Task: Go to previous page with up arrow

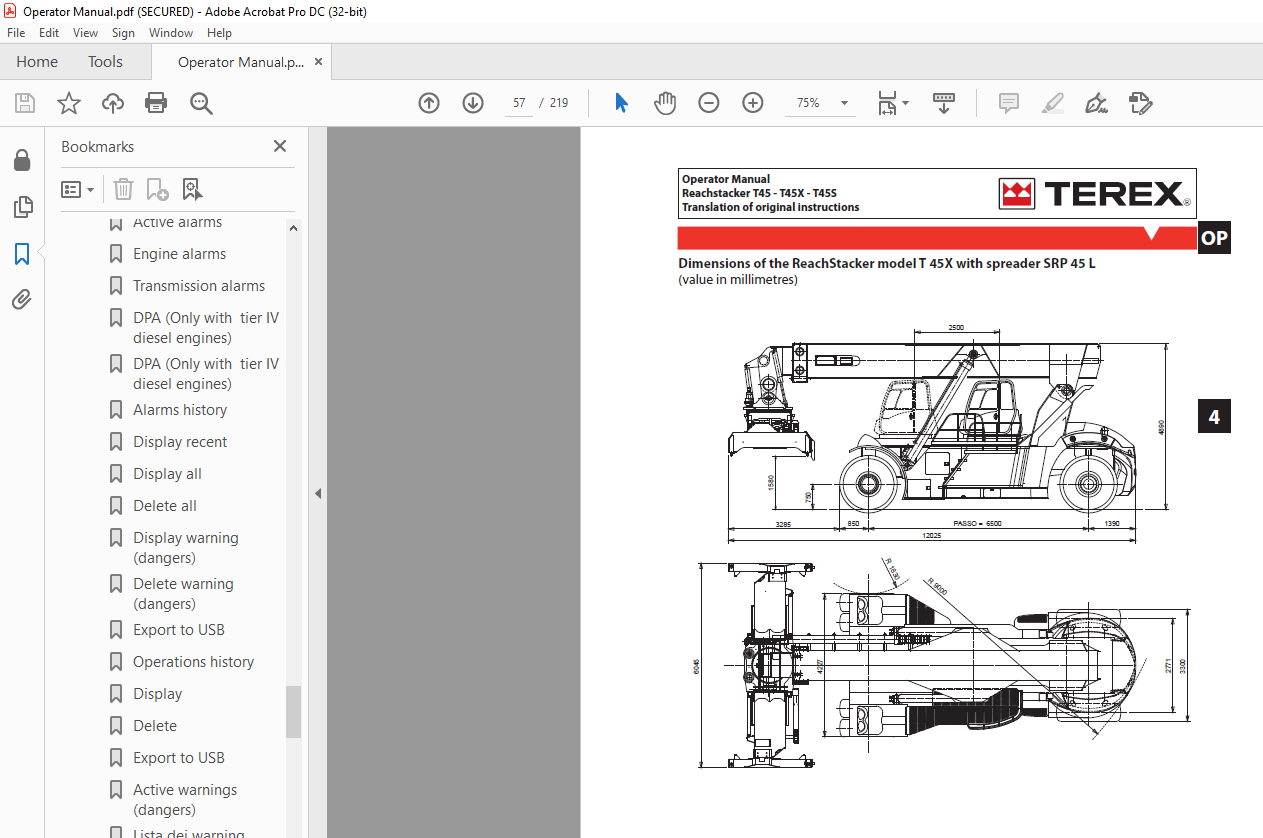Action: [x=429, y=103]
